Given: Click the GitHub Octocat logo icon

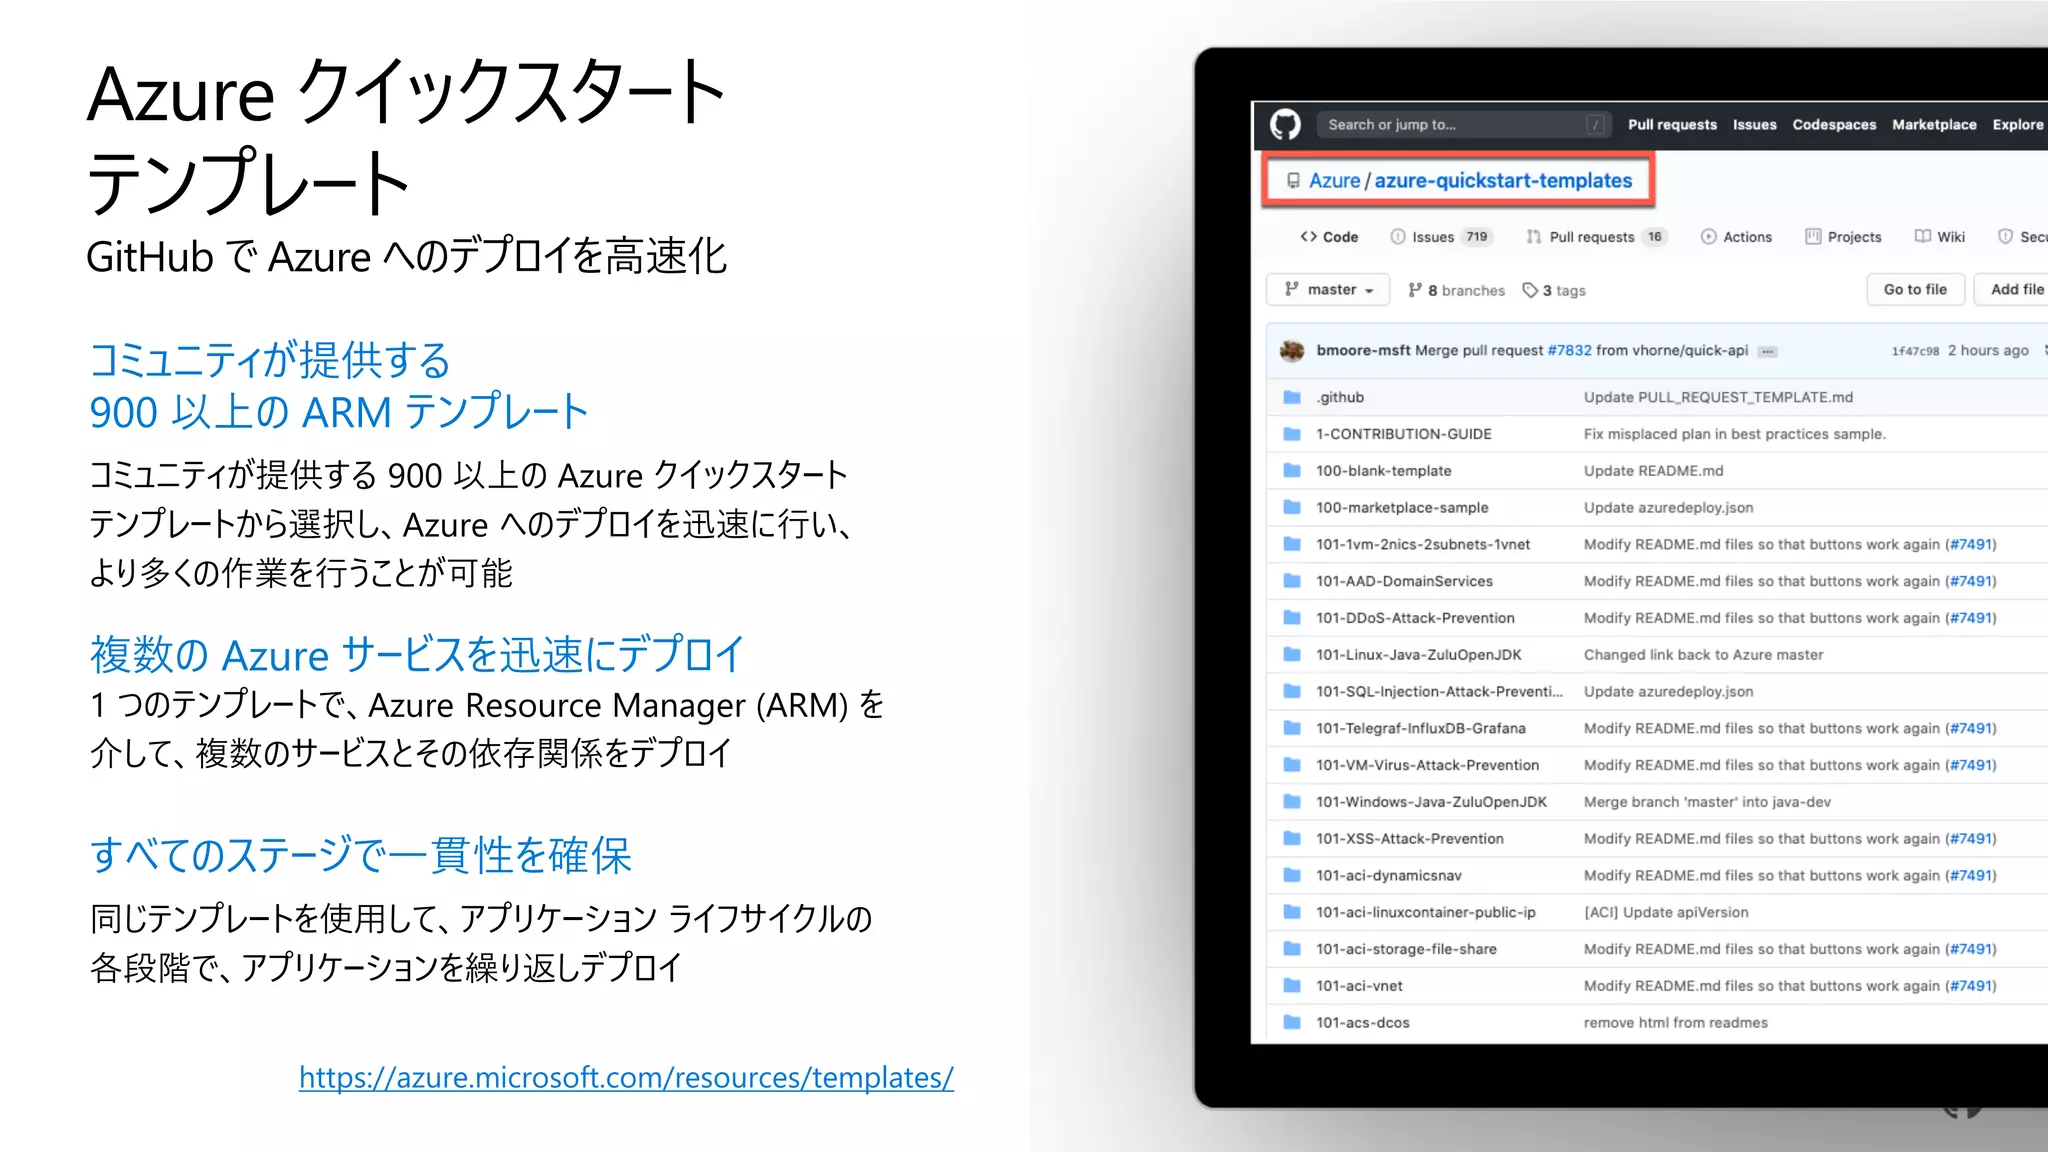Looking at the screenshot, I should coord(1285,124).
